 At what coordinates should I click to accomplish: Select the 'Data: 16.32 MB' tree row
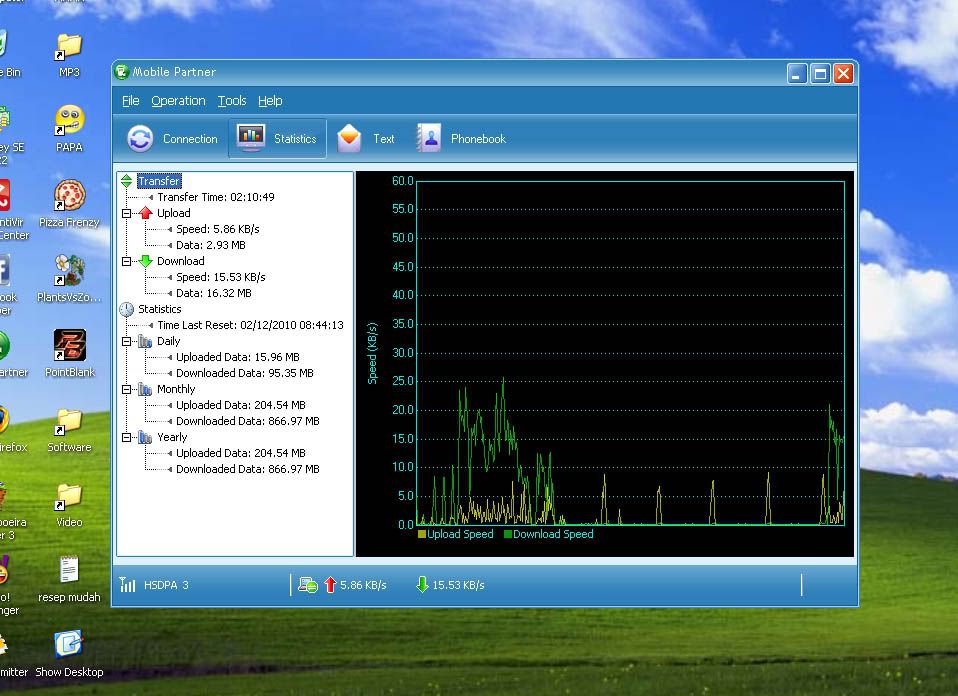(214, 293)
